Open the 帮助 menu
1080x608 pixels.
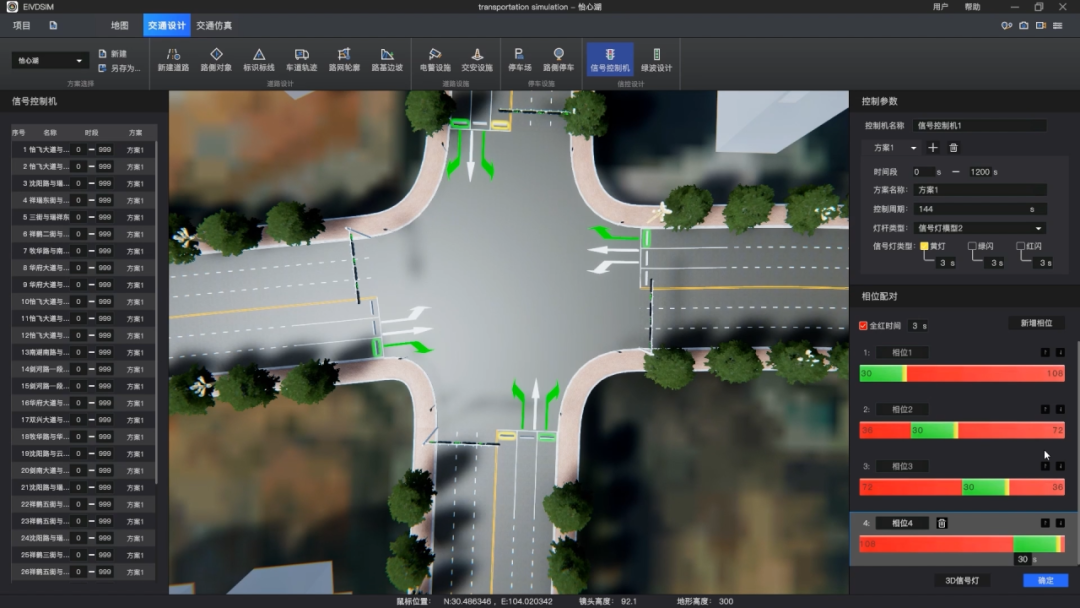973,7
